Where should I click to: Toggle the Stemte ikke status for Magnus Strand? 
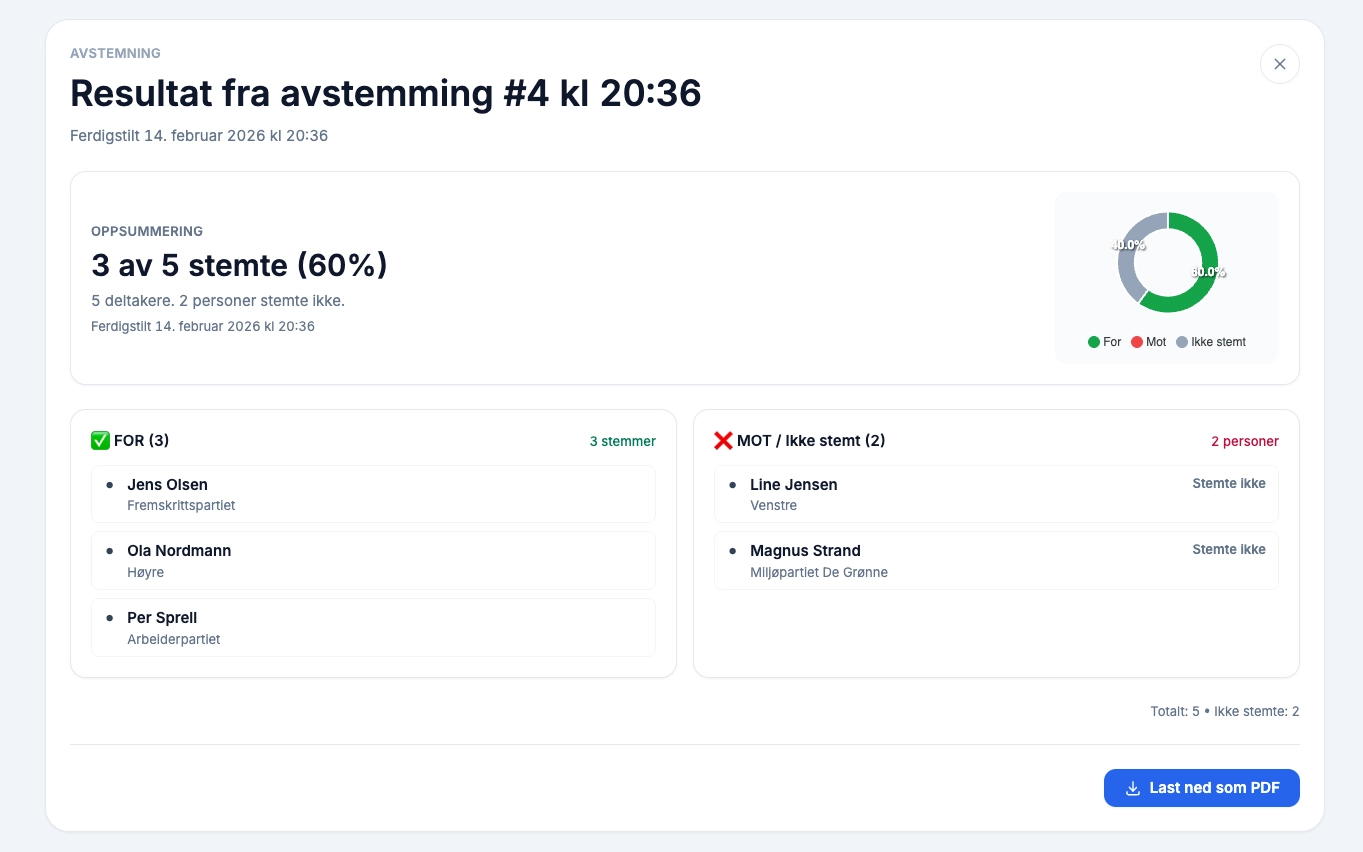click(x=1229, y=549)
